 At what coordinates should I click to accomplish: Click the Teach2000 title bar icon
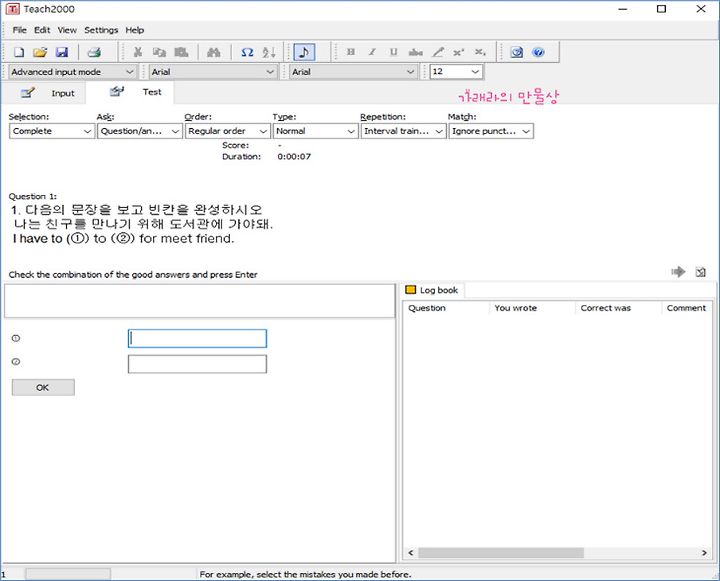click(12, 9)
